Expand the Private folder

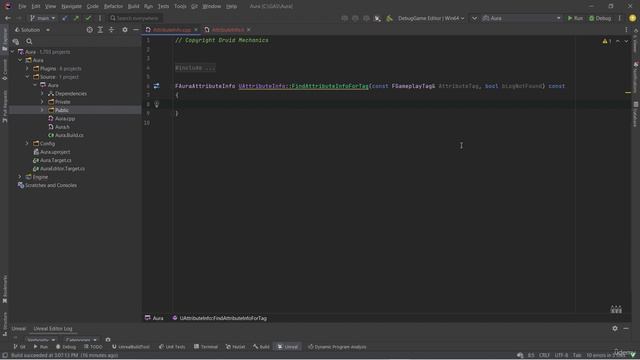click(42, 102)
